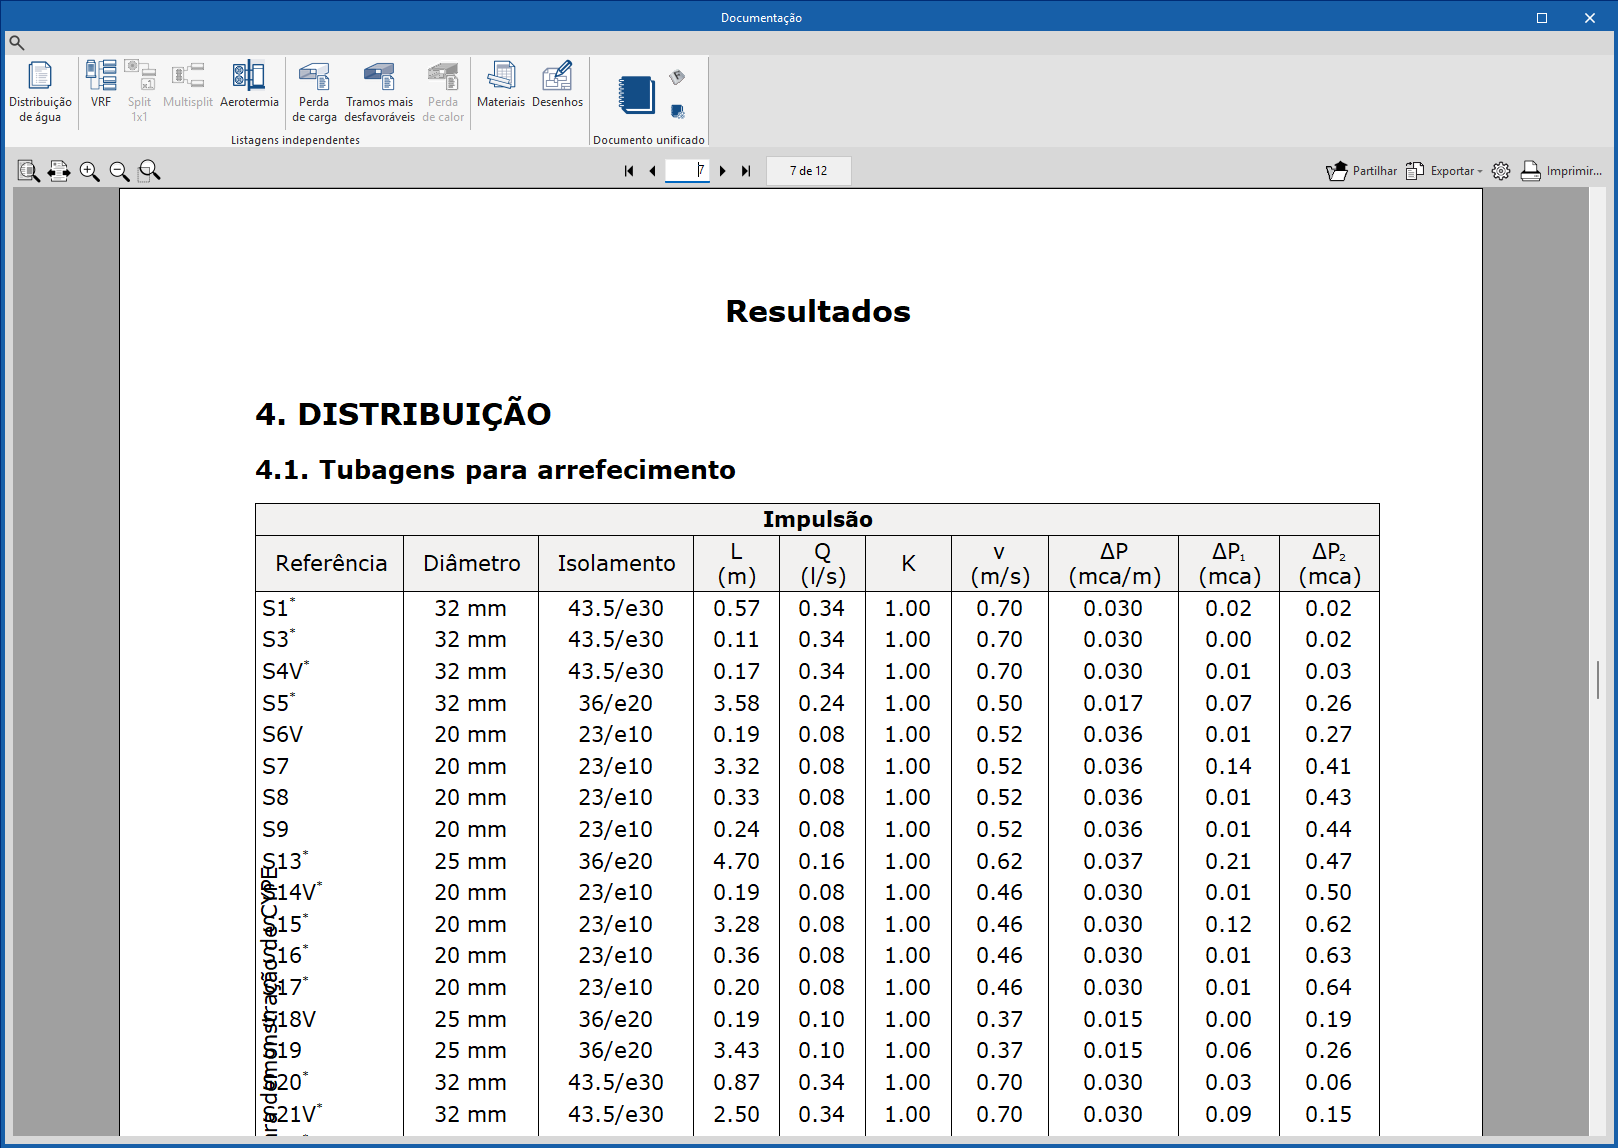Click the zoom out magnifier
1618x1148 pixels.
tap(119, 171)
